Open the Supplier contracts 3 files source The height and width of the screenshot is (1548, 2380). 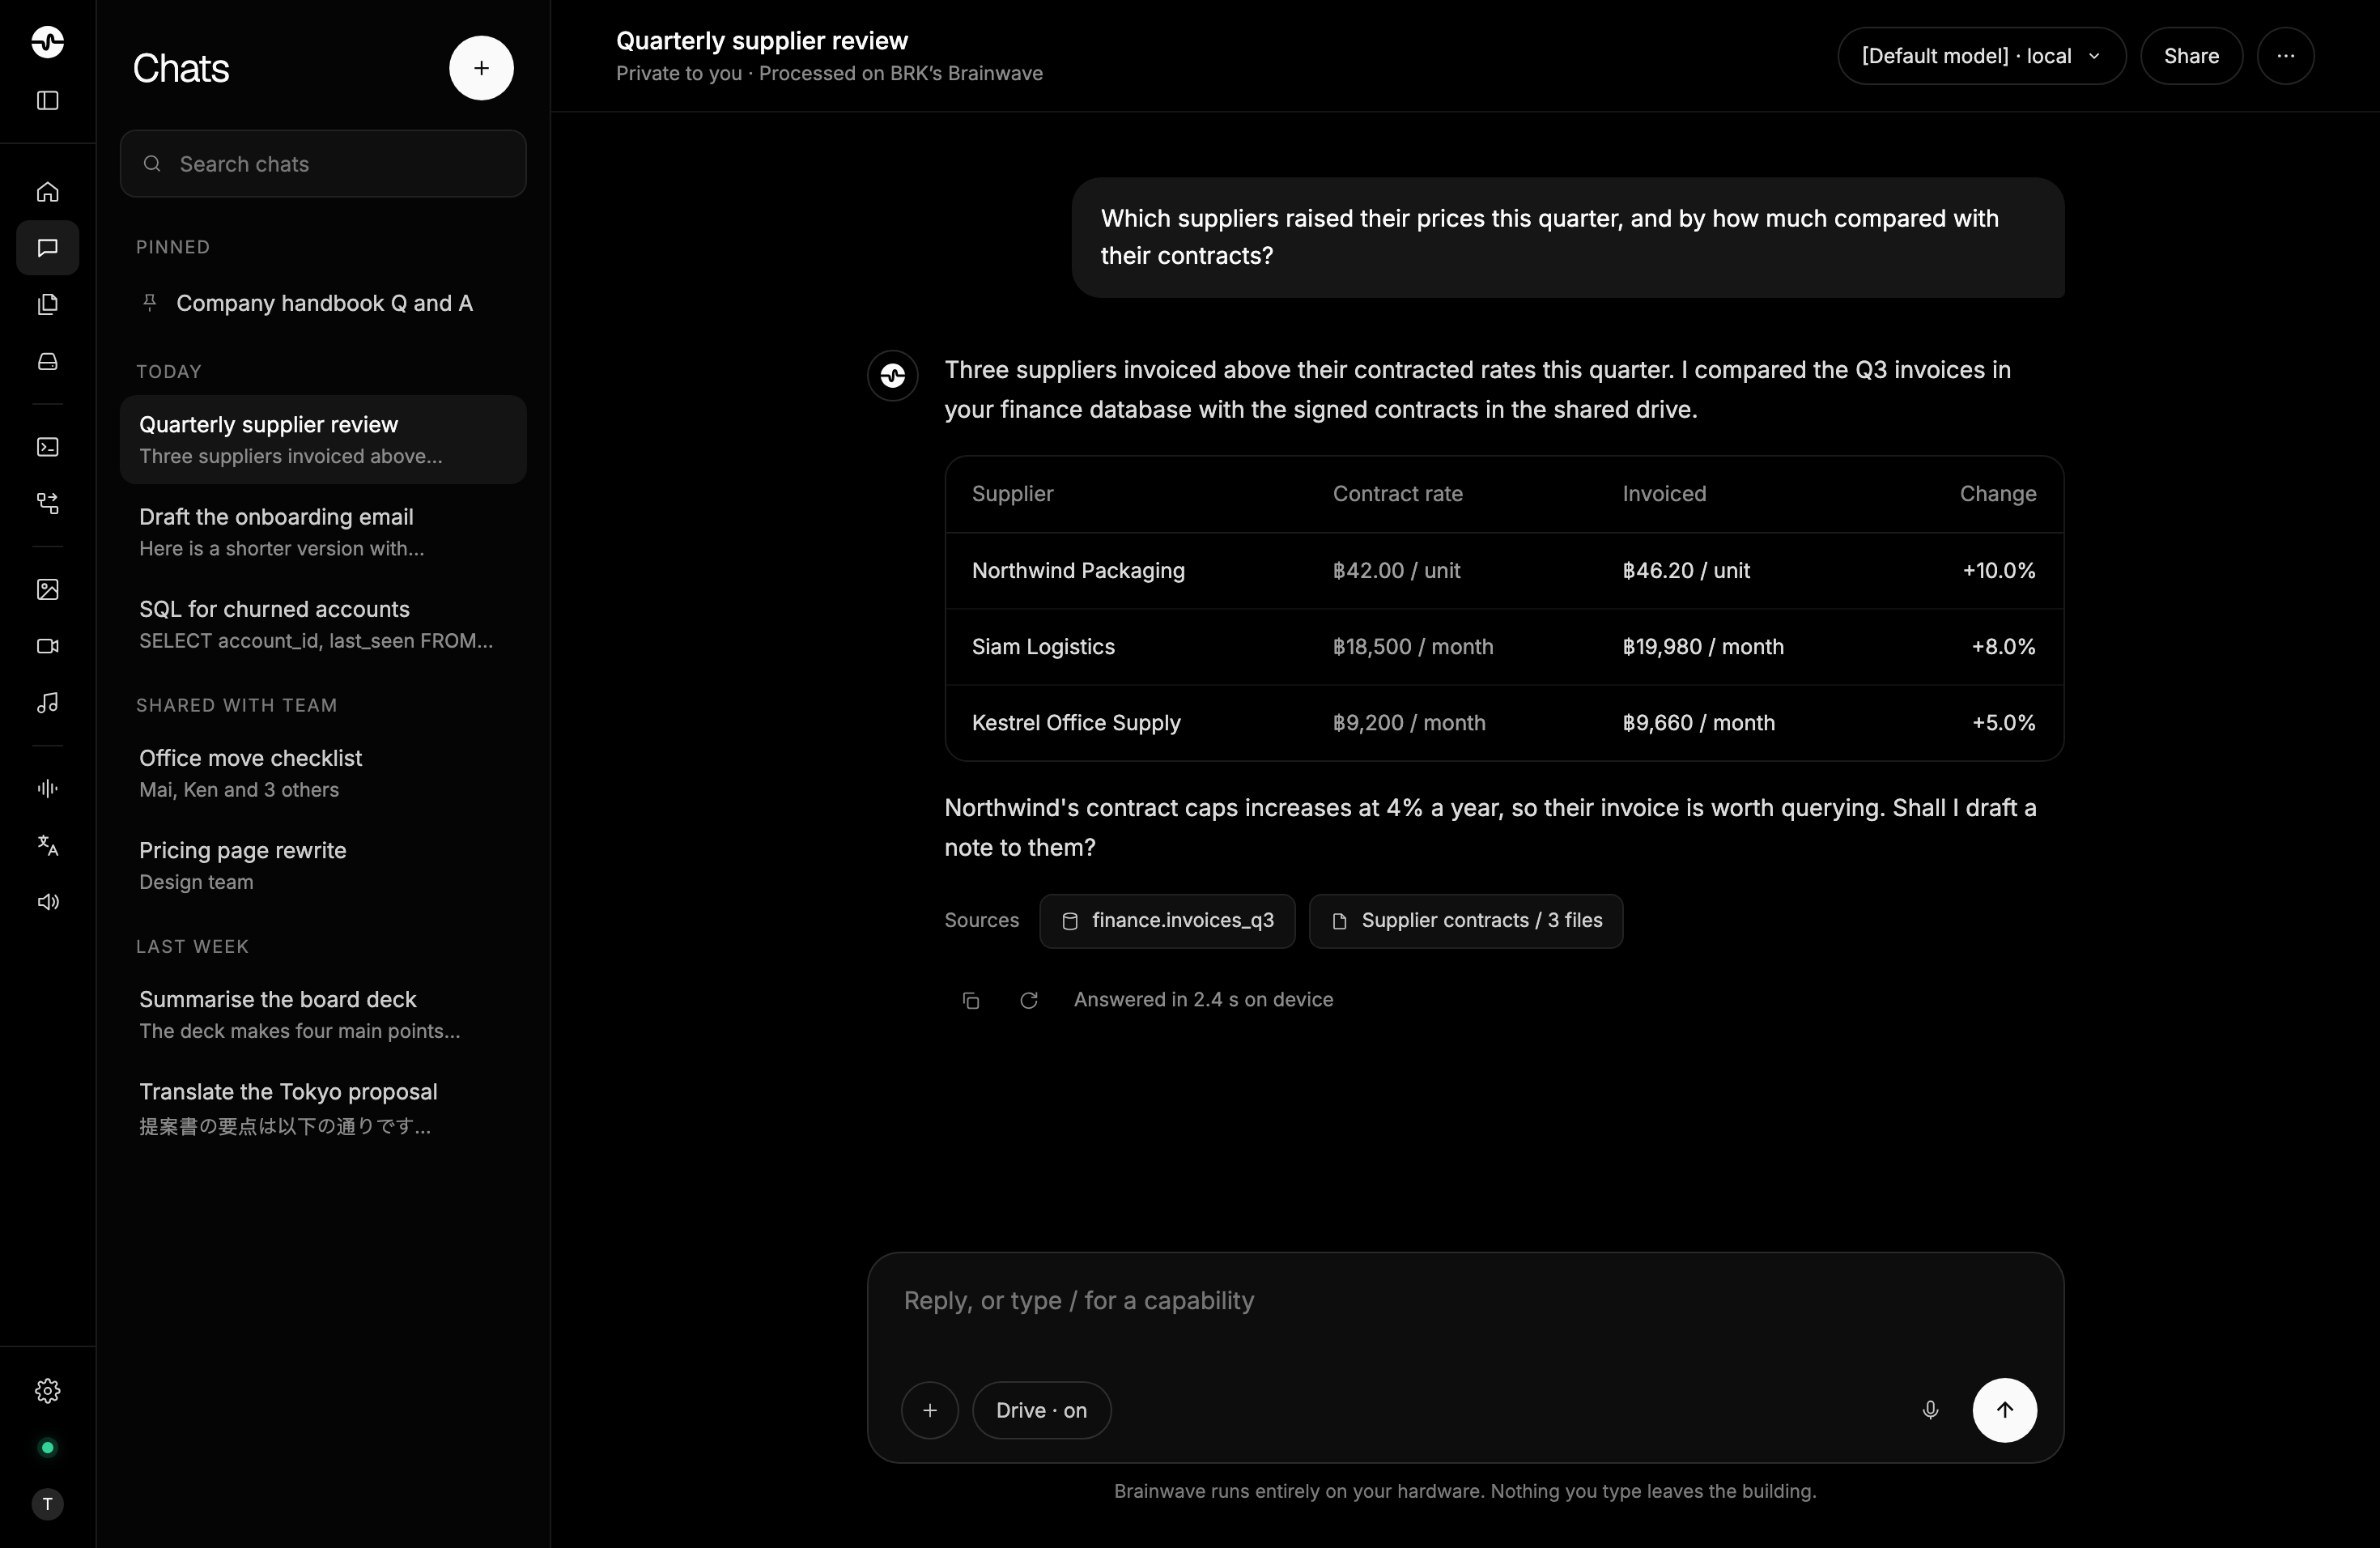point(1466,921)
